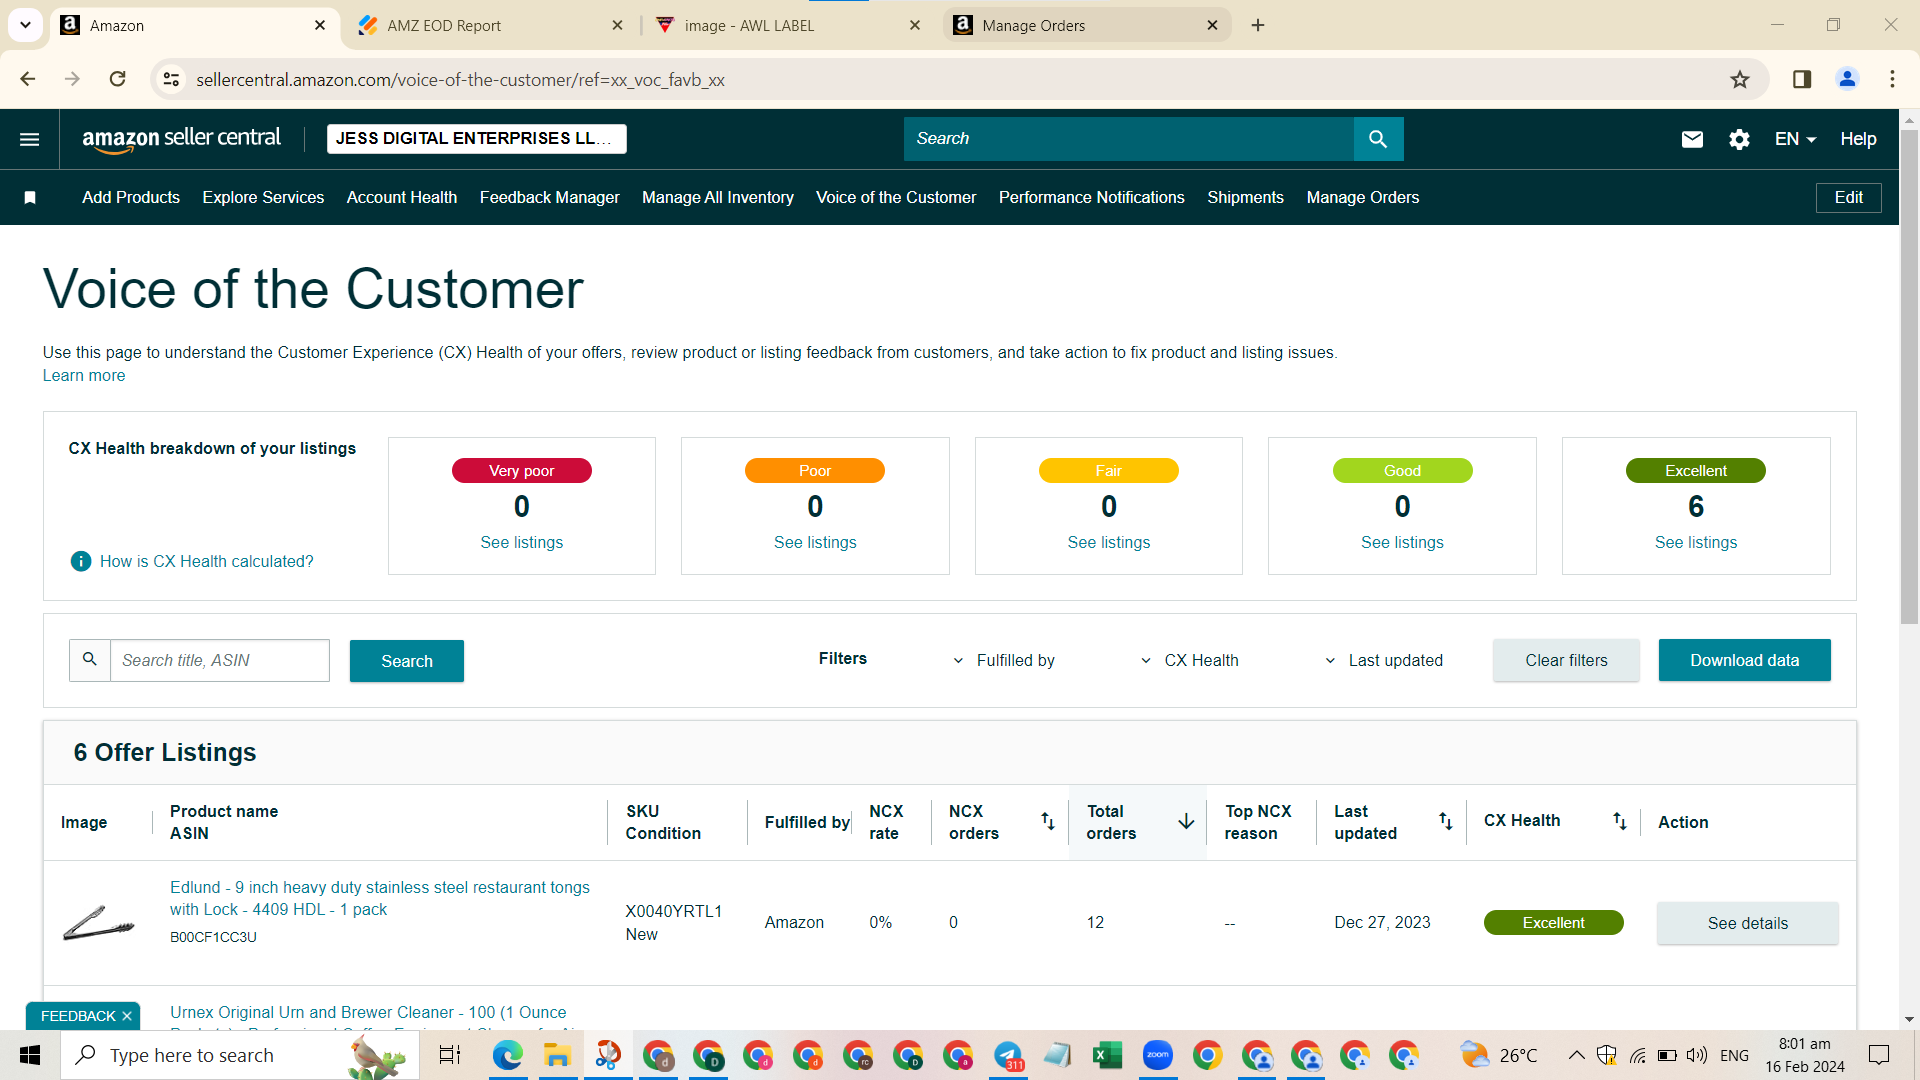View site information icon in address bar
The width and height of the screenshot is (1920, 1080).
coord(171,79)
